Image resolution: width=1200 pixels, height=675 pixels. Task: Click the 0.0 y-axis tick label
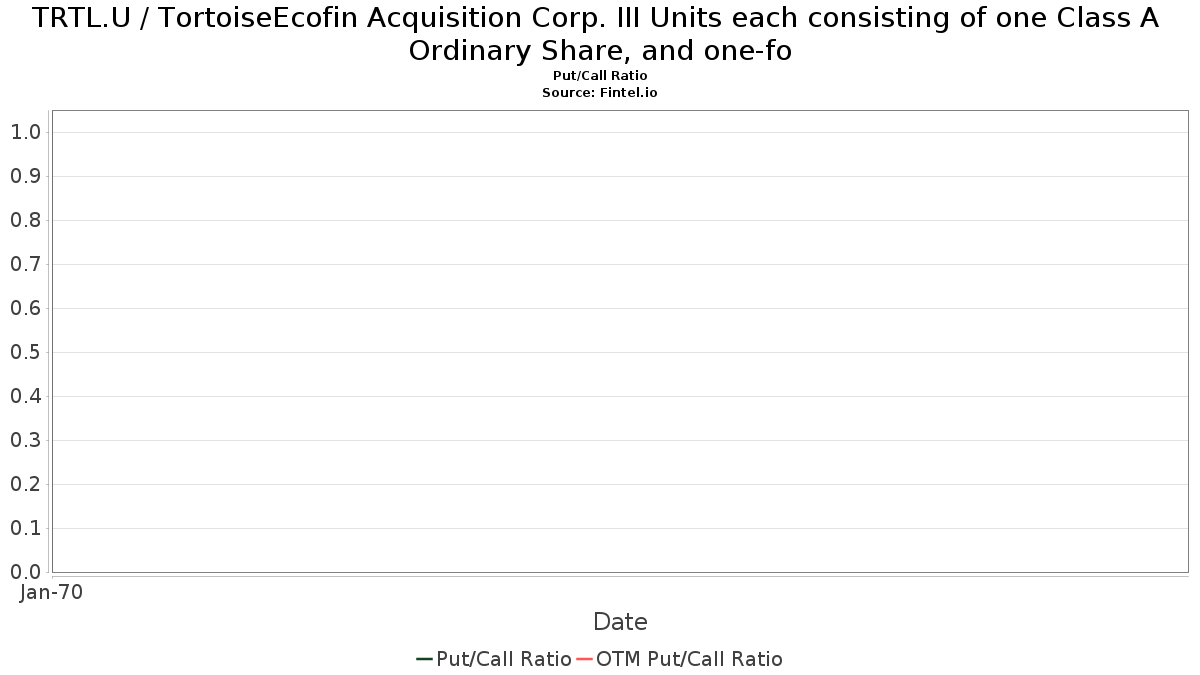coord(25,572)
